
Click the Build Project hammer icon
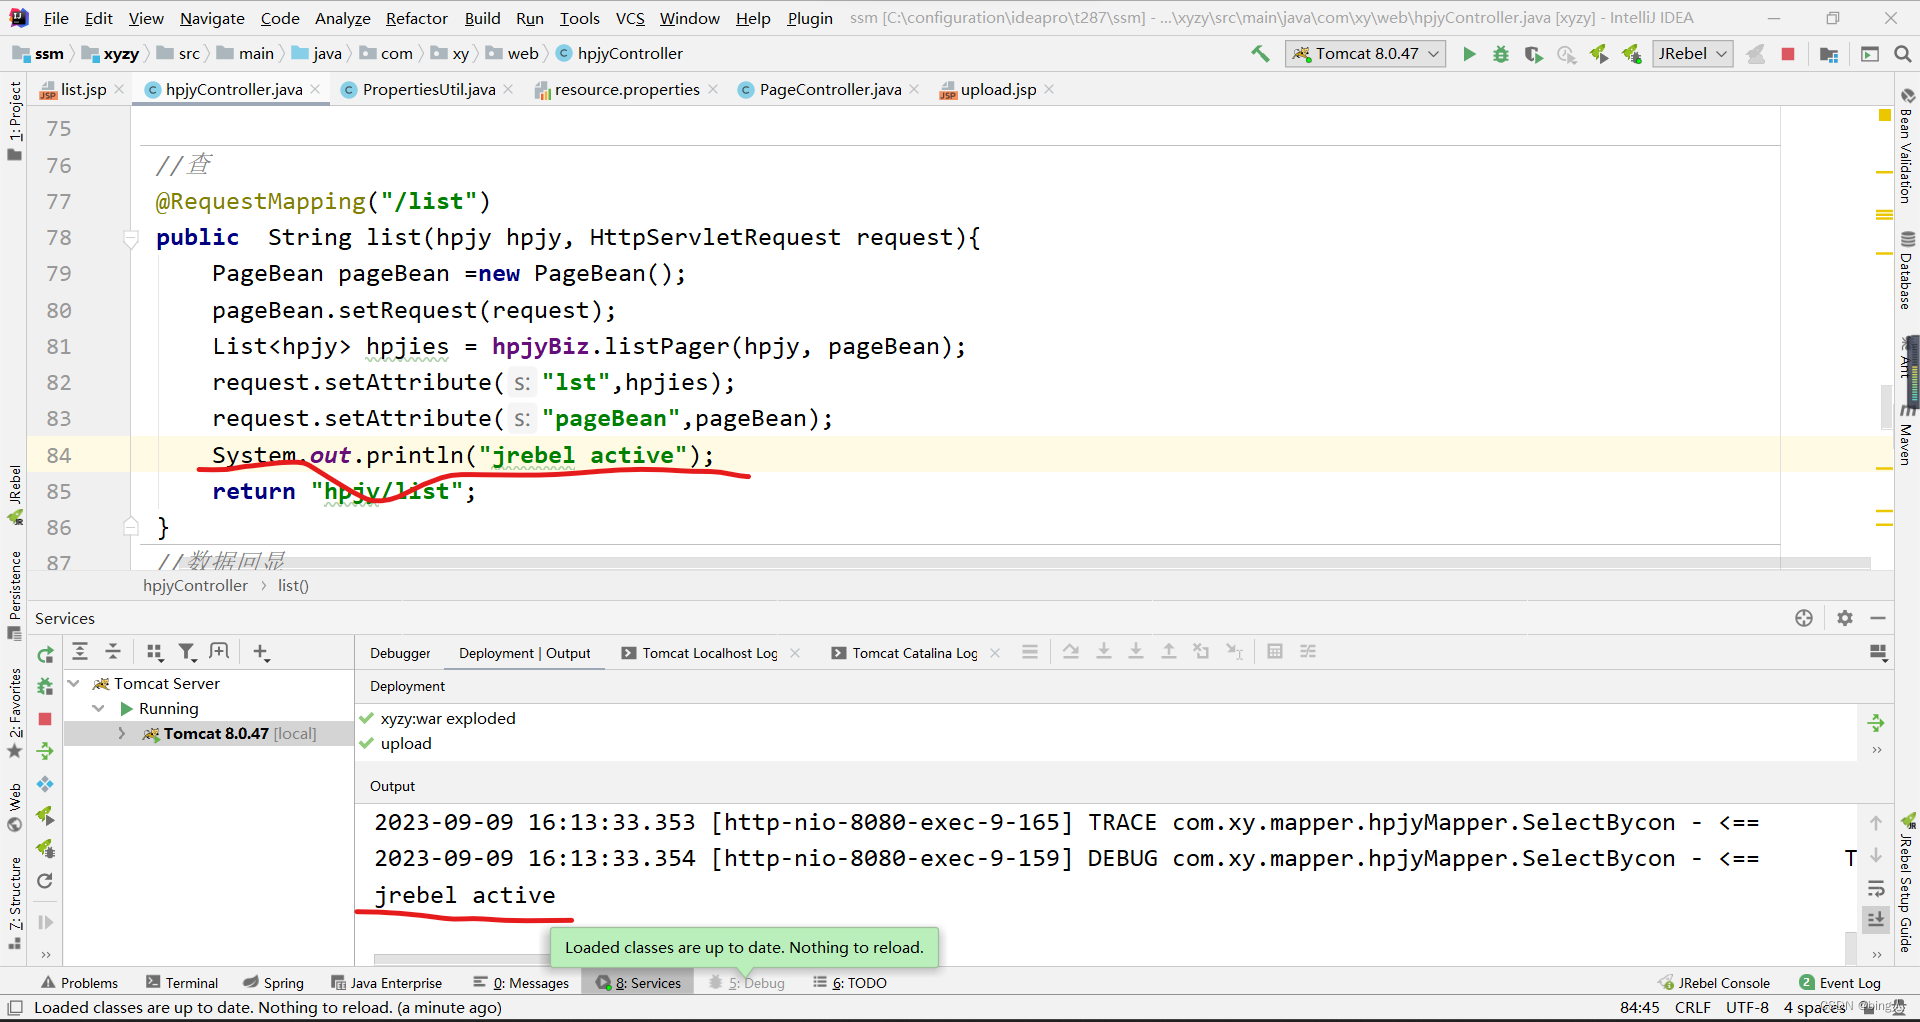coord(1260,54)
